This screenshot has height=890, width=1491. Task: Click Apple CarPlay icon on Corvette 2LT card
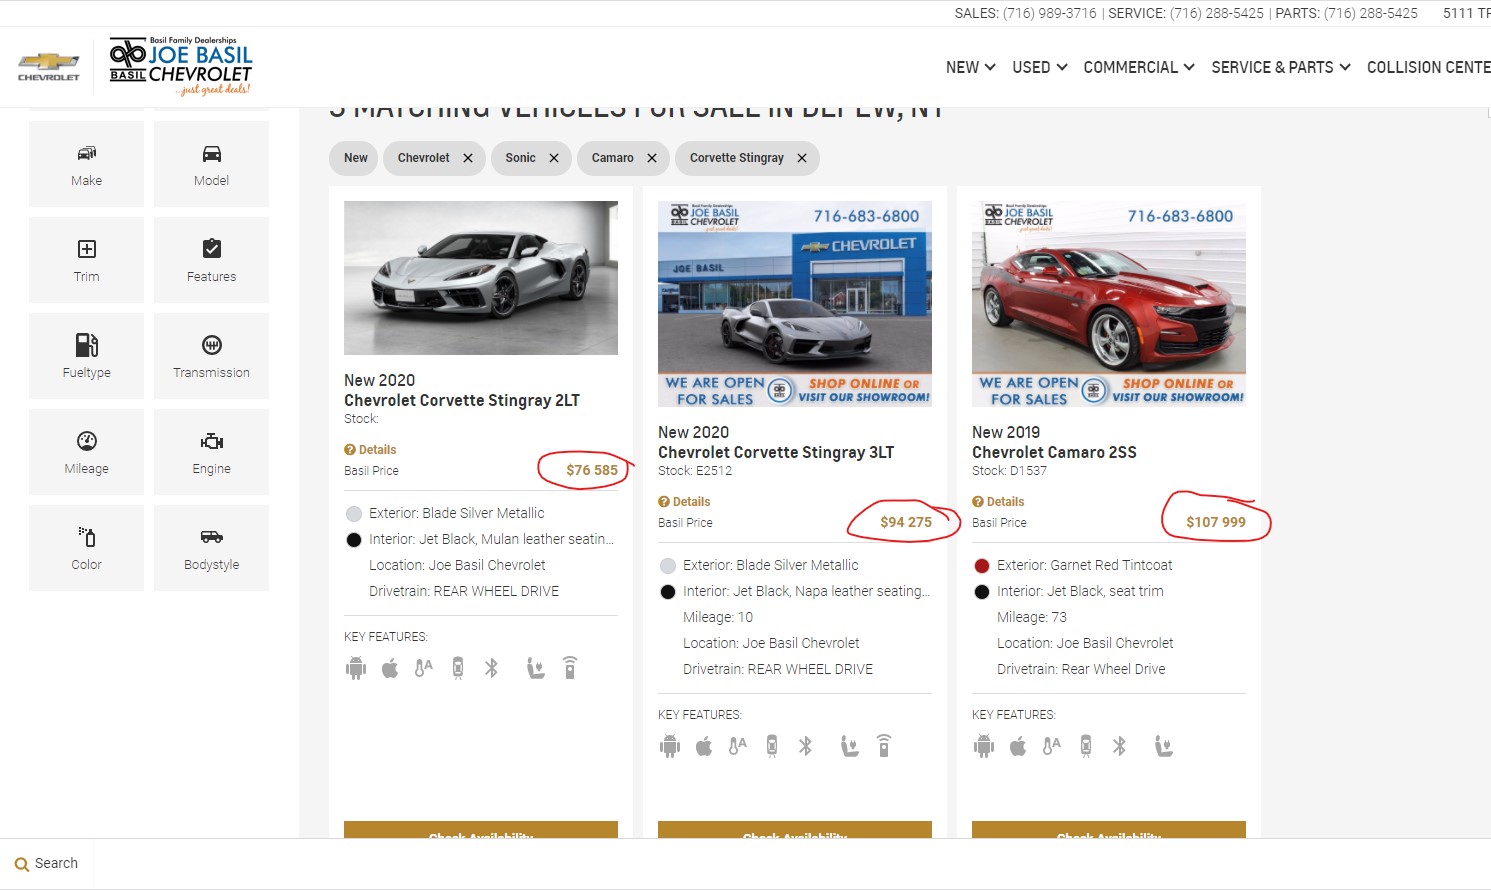click(x=390, y=668)
